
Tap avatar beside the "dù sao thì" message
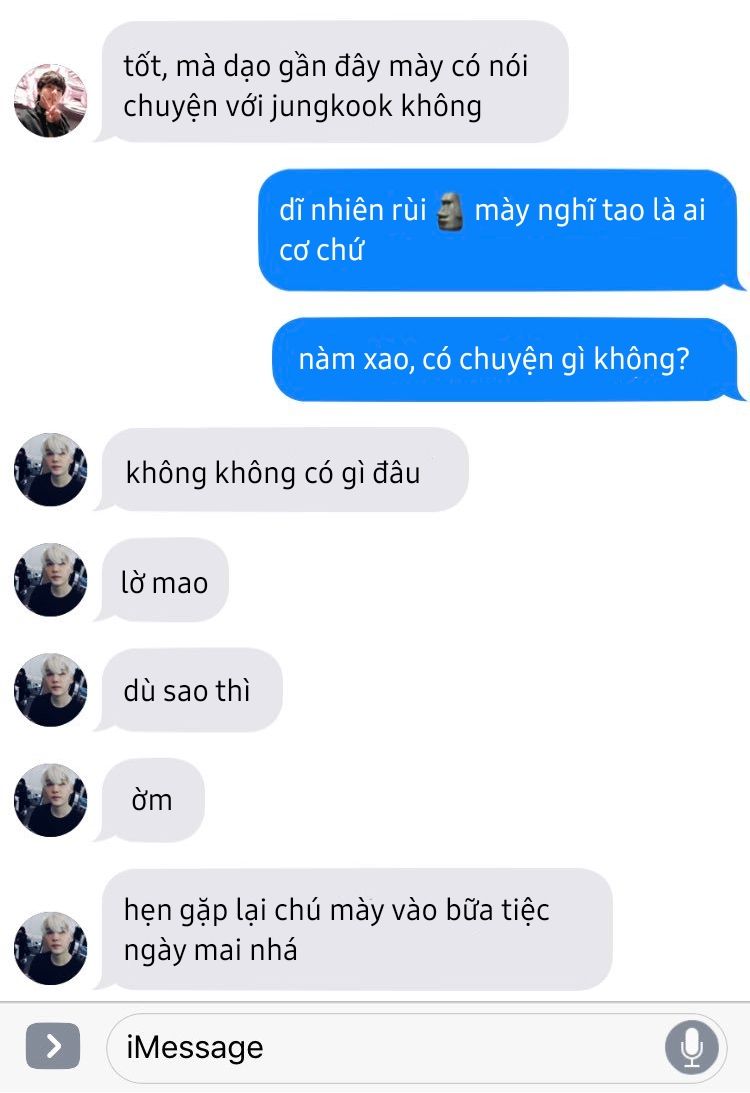pyautogui.click(x=50, y=689)
